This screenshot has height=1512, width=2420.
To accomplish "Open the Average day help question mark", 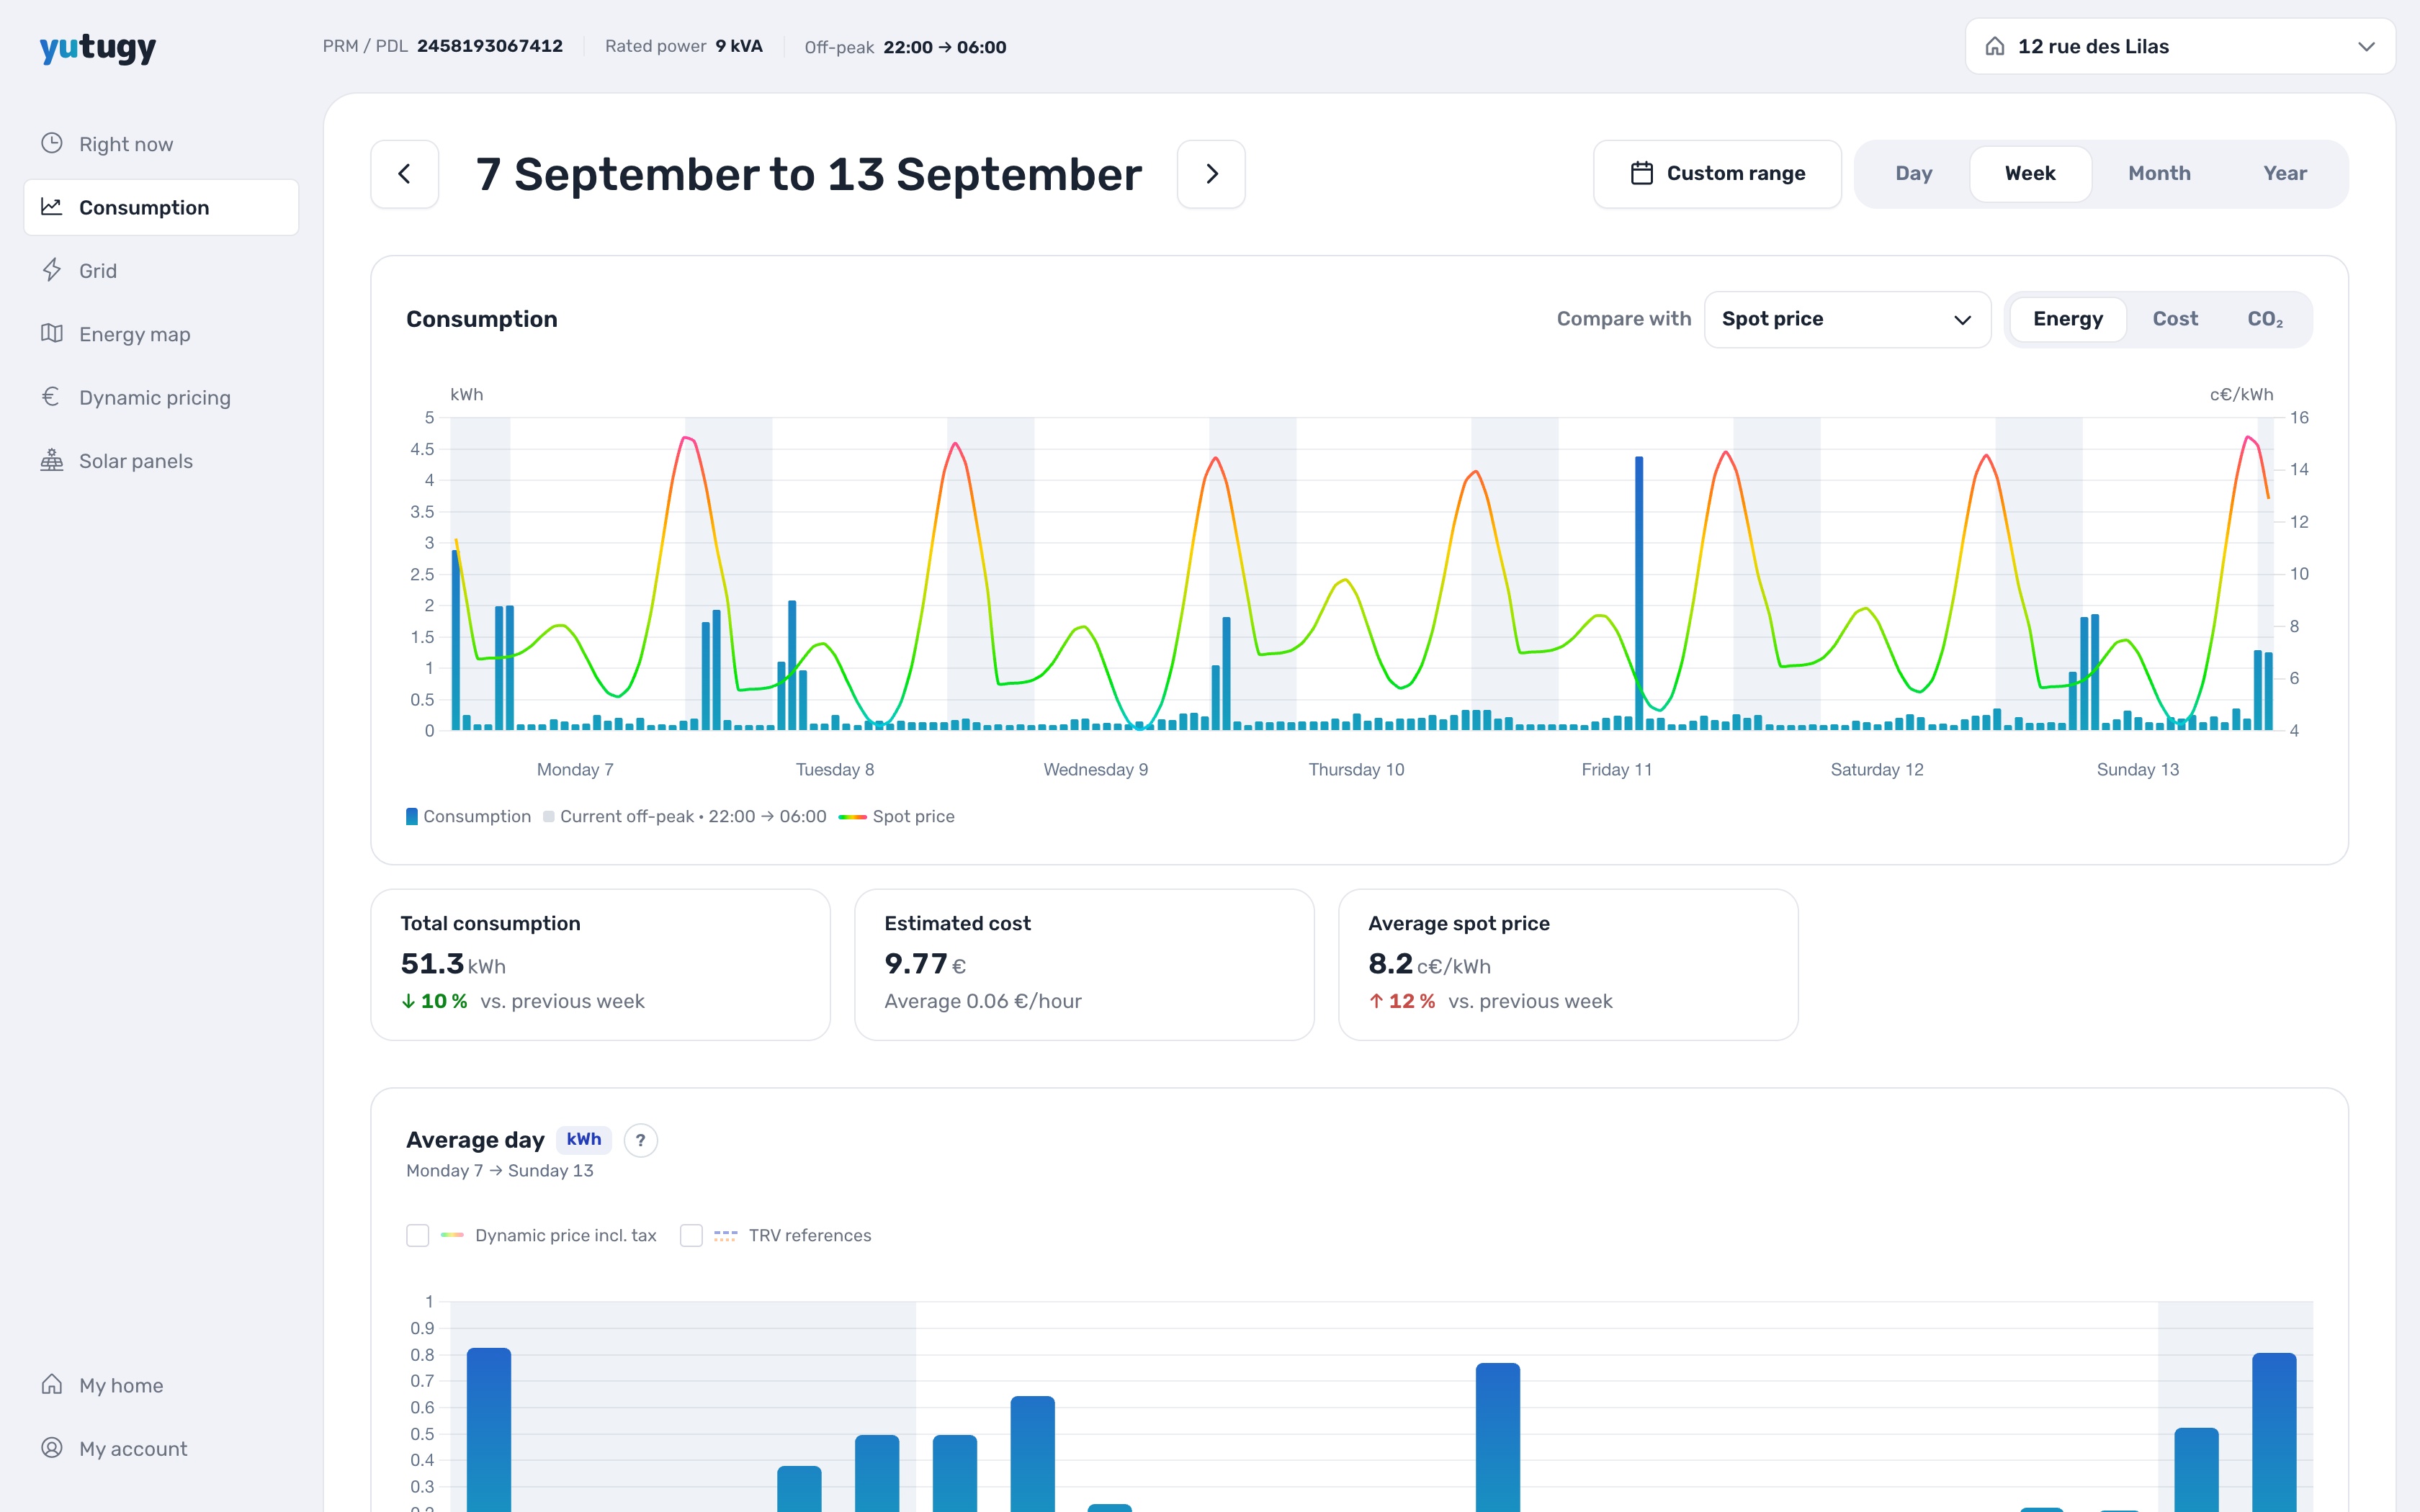I will (641, 1140).
